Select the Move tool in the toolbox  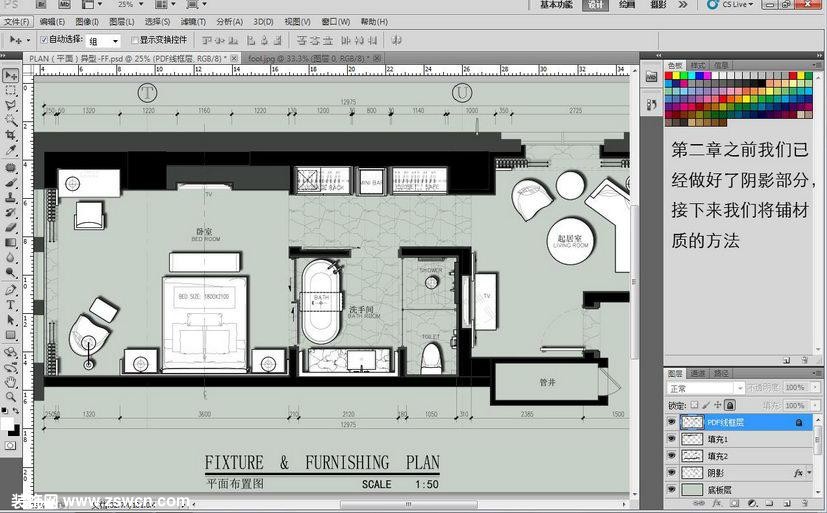coord(11,75)
